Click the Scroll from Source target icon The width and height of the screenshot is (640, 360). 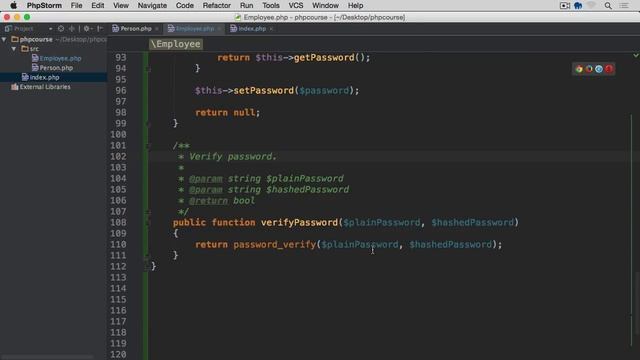pos(61,29)
